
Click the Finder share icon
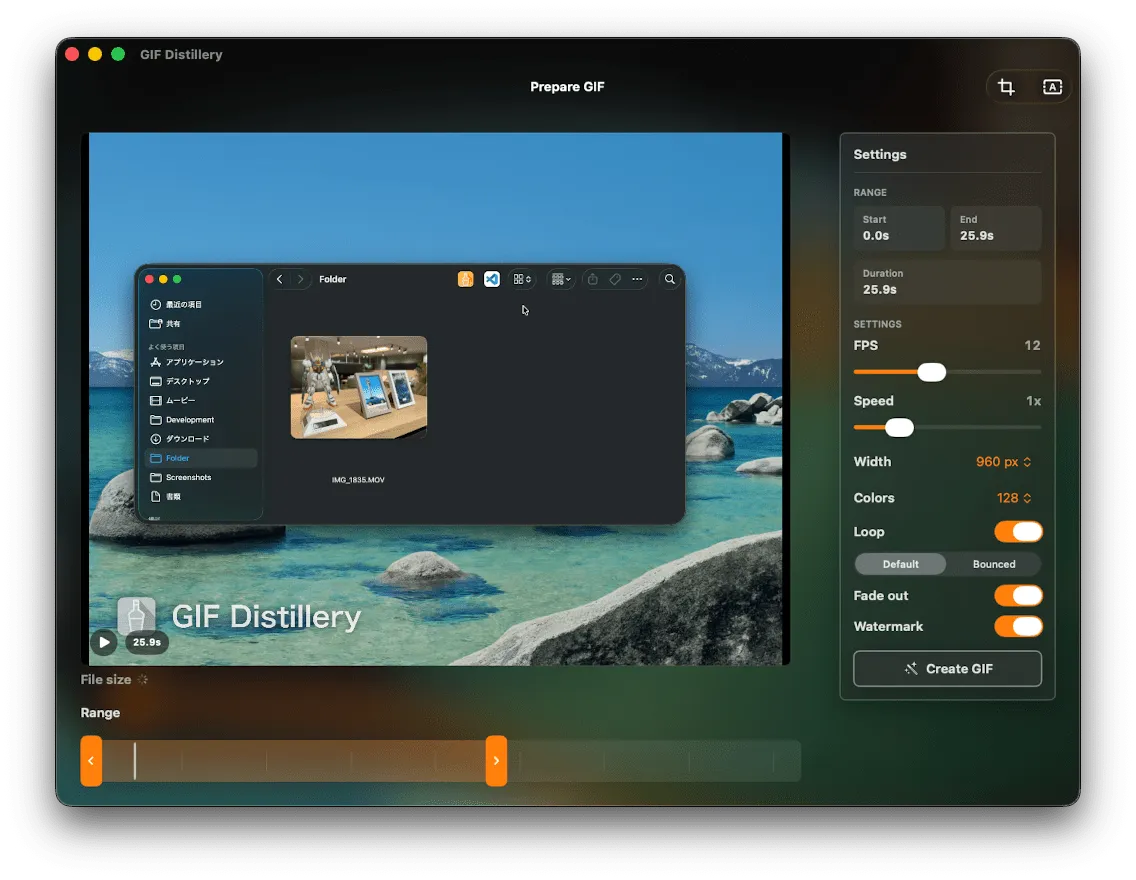(593, 279)
